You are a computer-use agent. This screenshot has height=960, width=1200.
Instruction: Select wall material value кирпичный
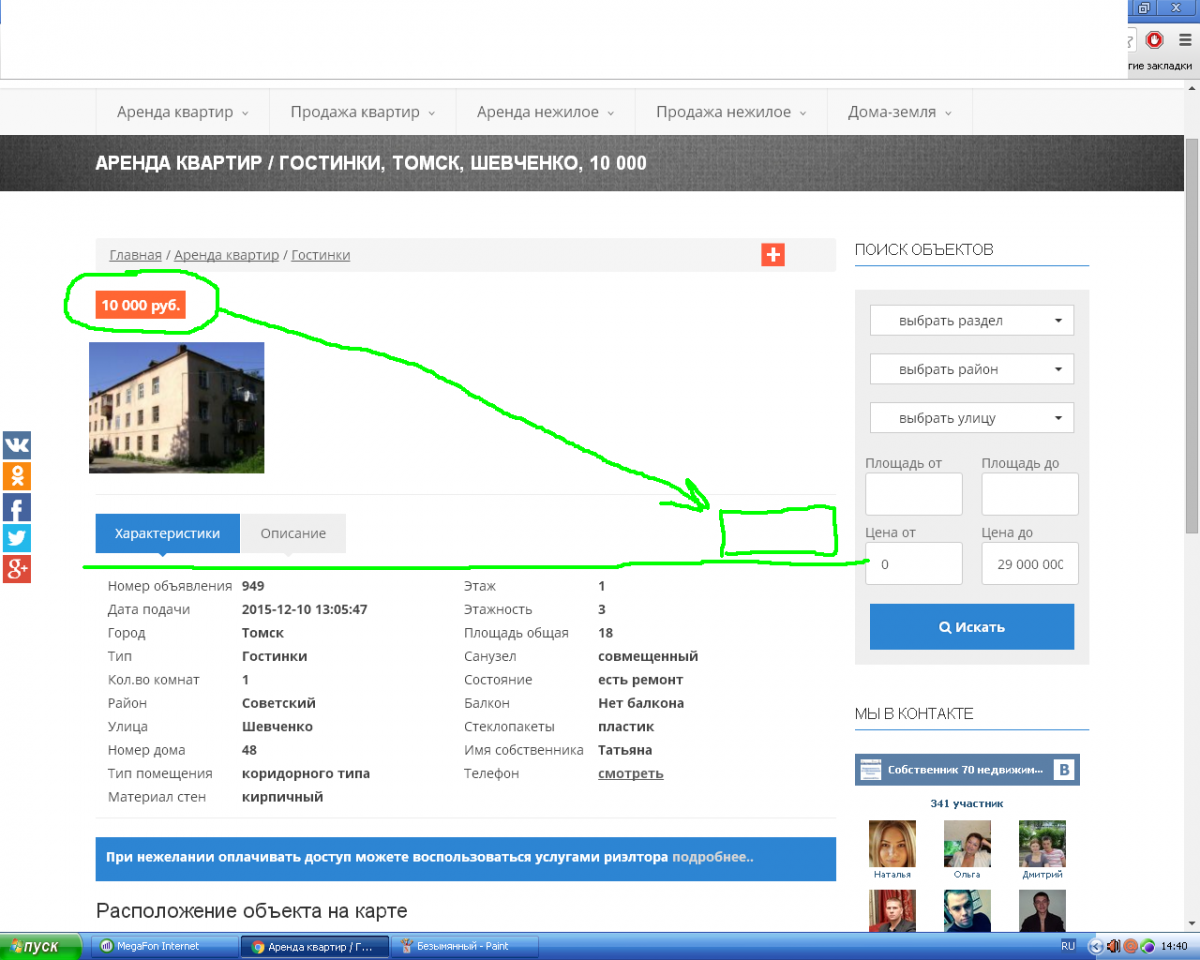pos(283,797)
